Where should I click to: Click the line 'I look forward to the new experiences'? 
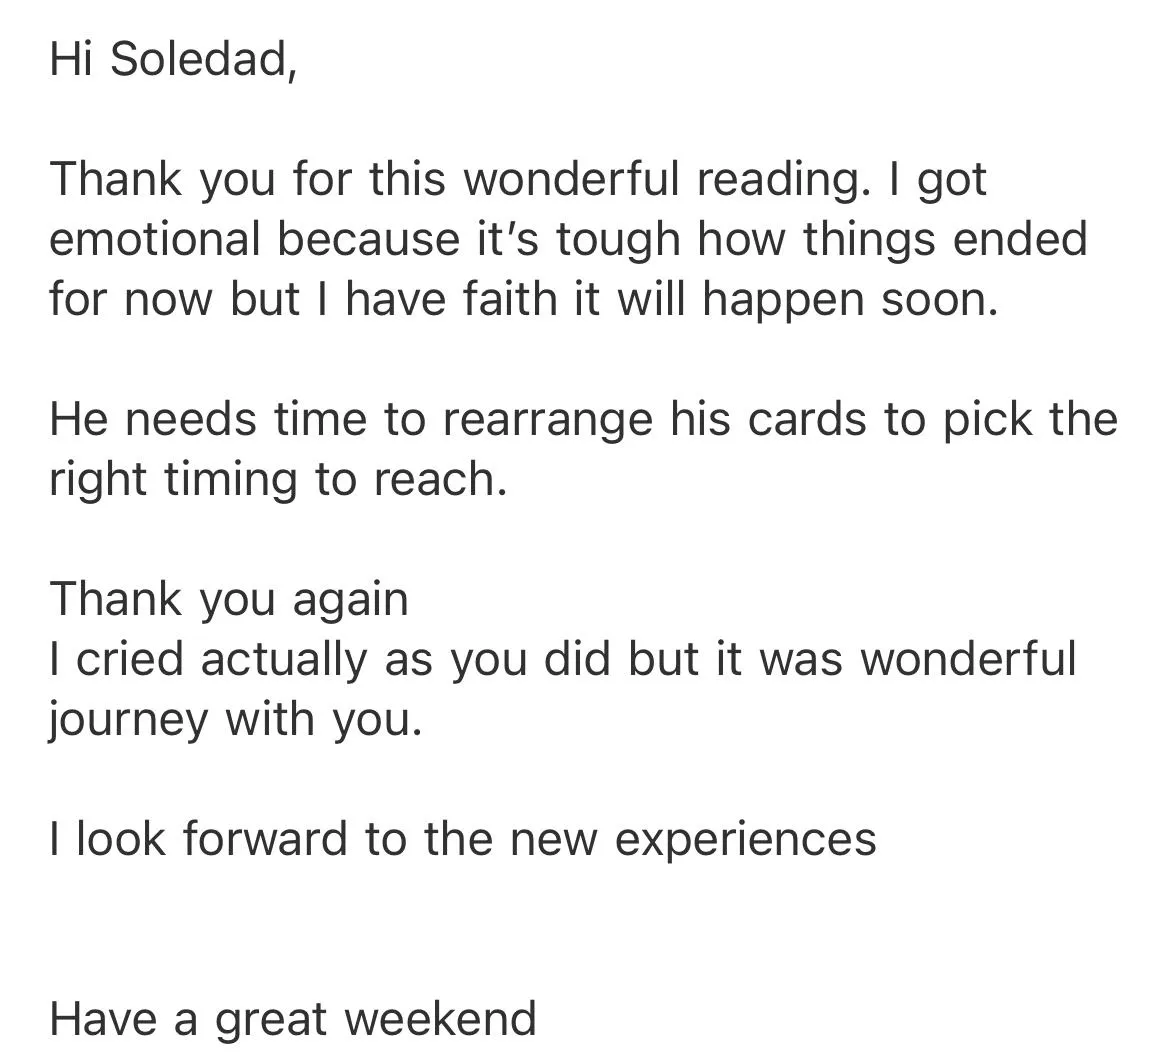[463, 840]
